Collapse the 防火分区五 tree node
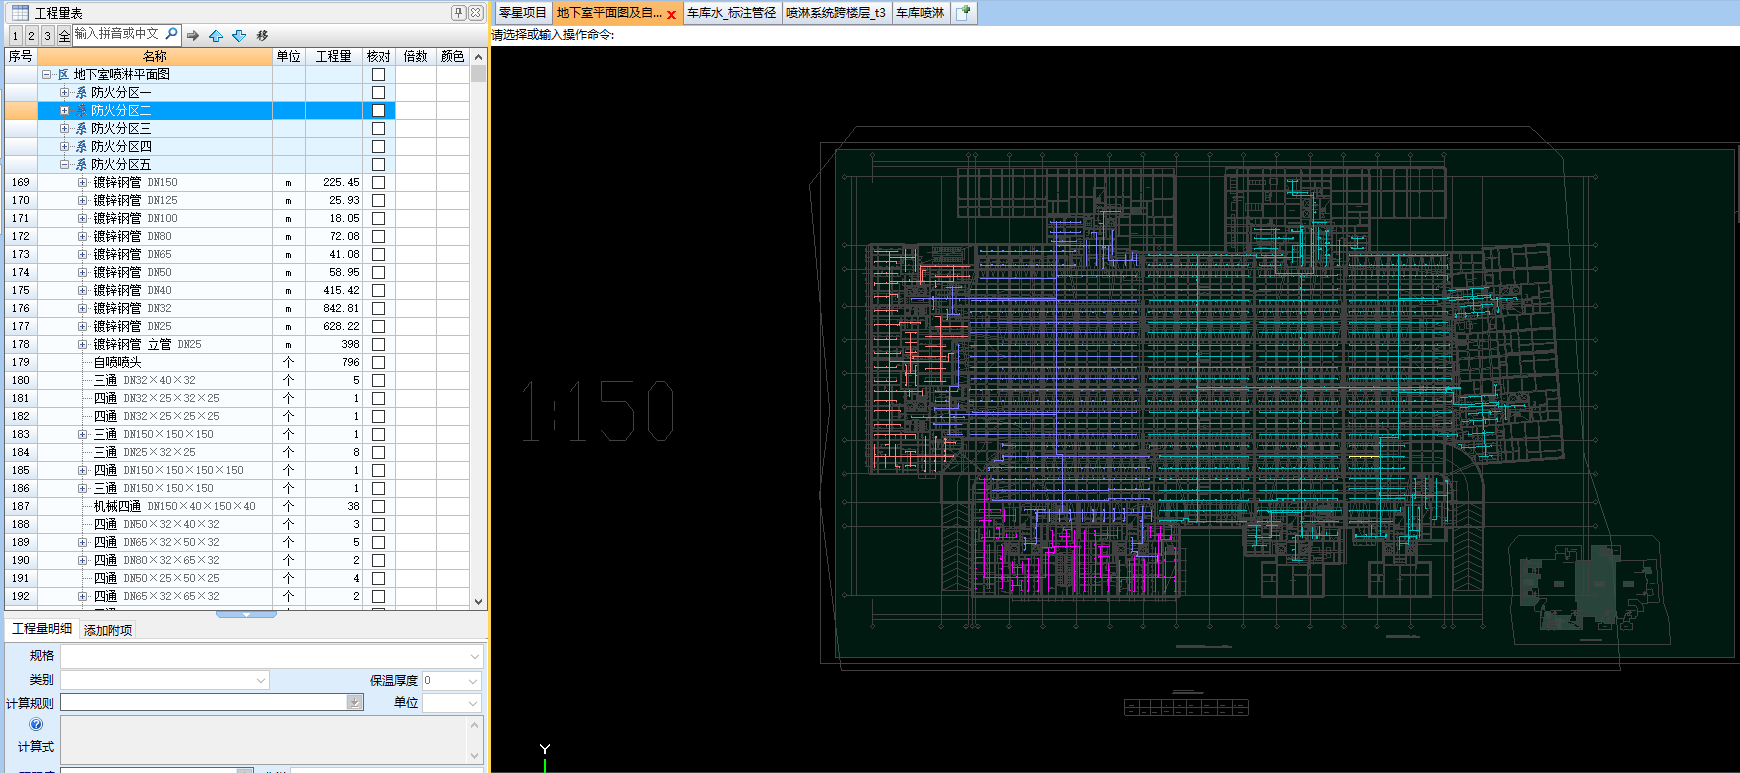The width and height of the screenshot is (1740, 773). [64, 165]
